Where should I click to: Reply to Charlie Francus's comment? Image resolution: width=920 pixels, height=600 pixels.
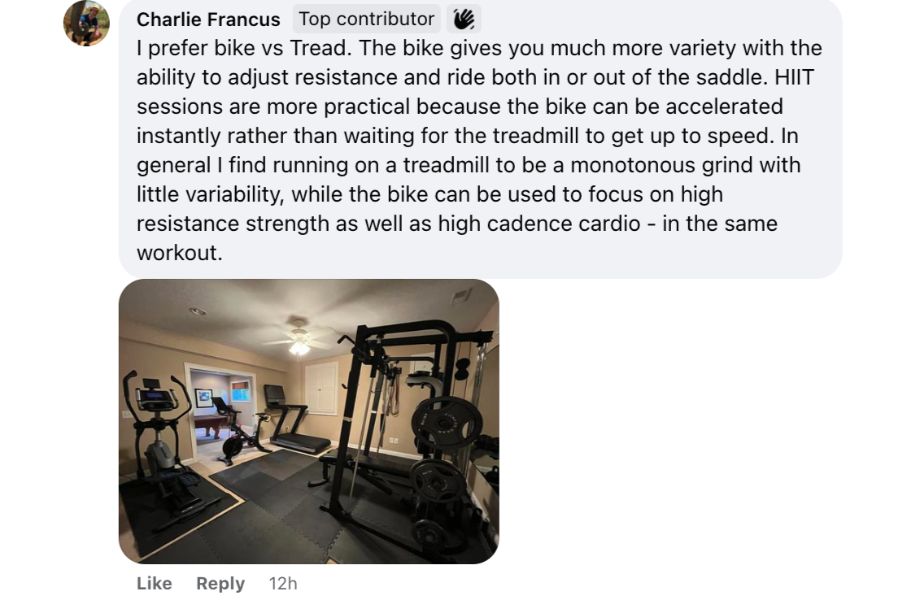click(x=220, y=583)
